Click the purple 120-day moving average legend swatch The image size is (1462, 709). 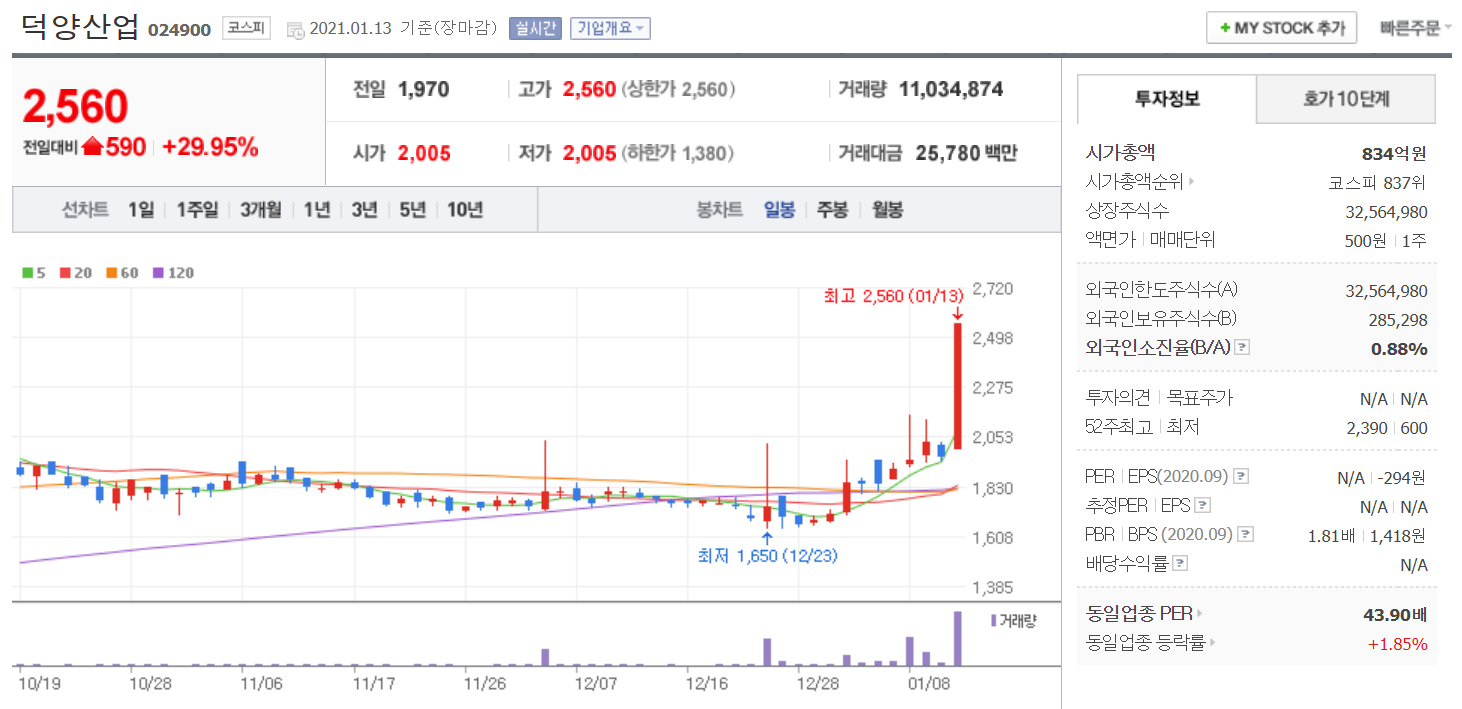tap(157, 273)
